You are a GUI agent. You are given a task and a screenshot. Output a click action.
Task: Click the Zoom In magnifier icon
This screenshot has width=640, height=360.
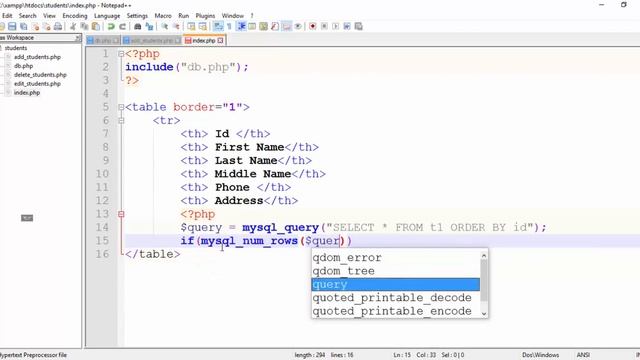point(165,27)
